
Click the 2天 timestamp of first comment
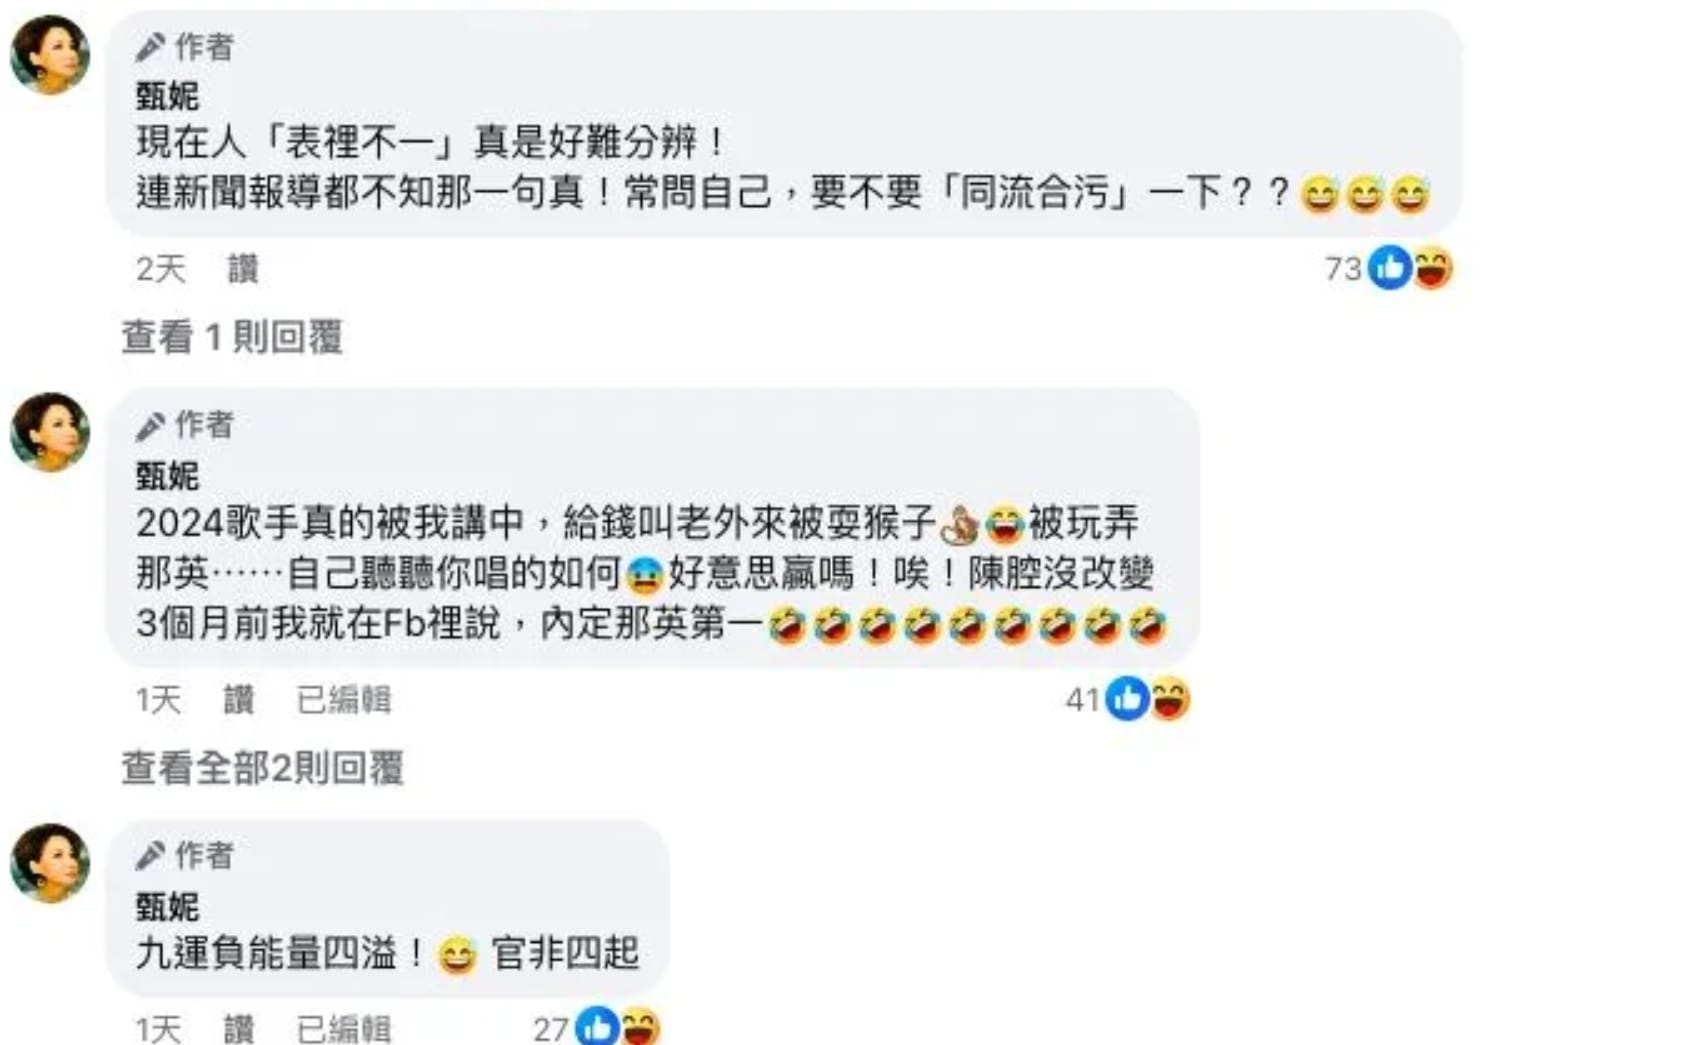pyautogui.click(x=161, y=269)
